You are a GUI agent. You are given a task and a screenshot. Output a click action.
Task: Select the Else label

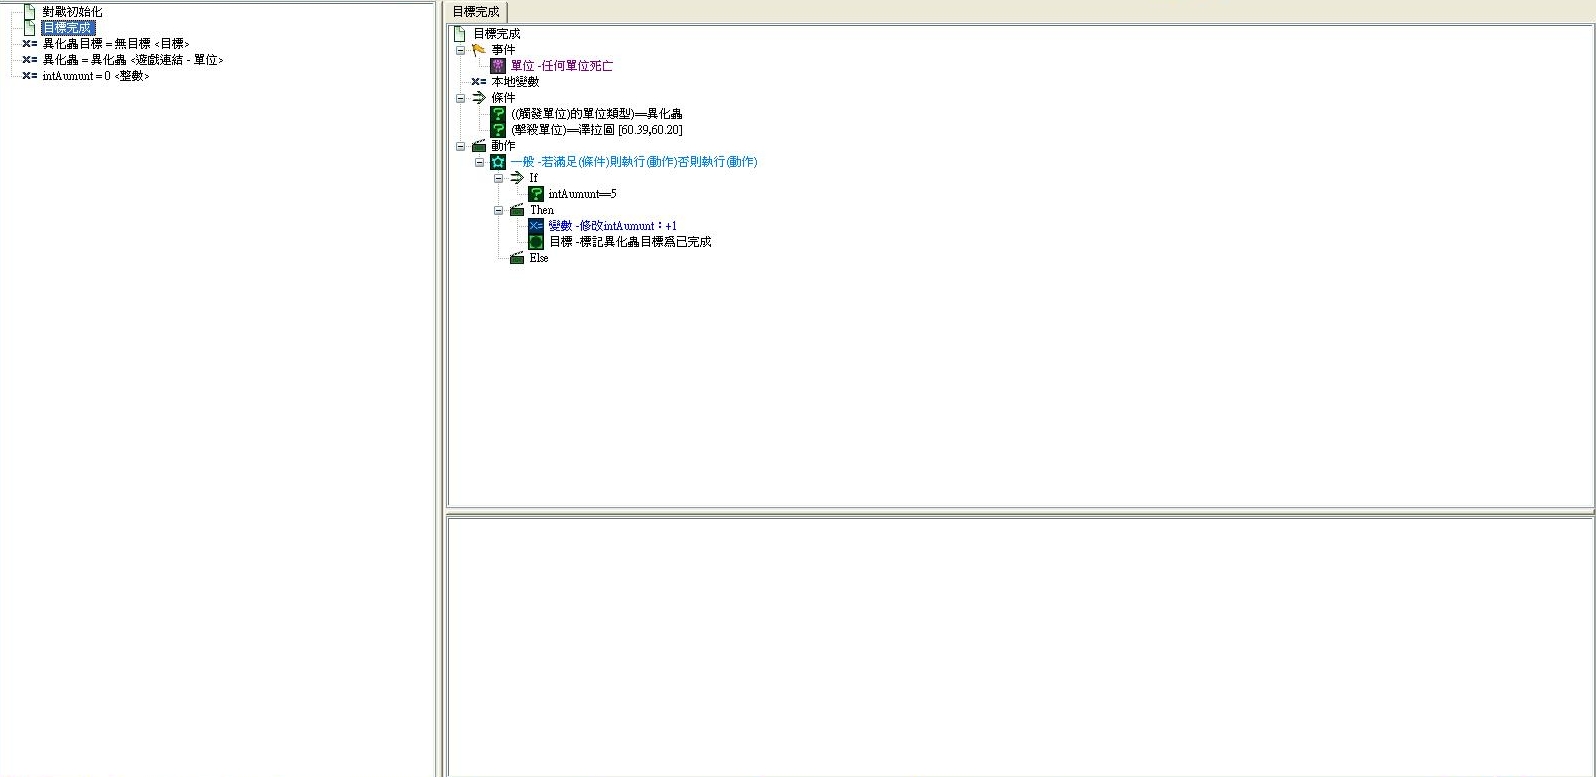(539, 258)
